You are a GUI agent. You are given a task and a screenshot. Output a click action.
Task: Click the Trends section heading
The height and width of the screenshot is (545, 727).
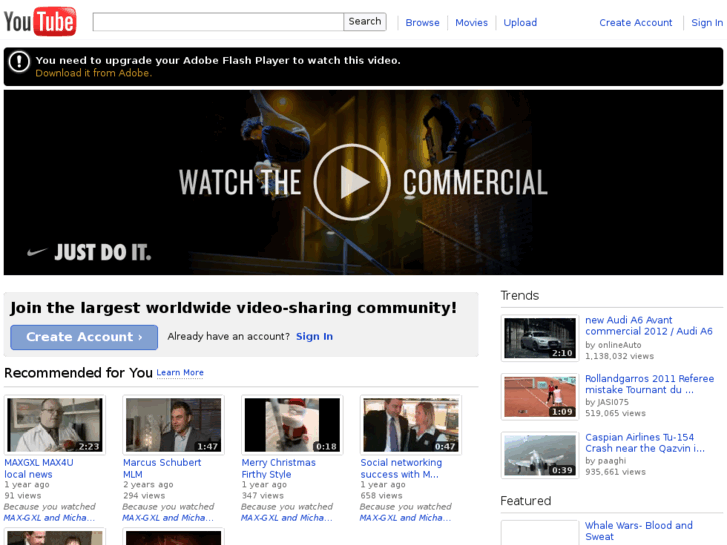[520, 295]
